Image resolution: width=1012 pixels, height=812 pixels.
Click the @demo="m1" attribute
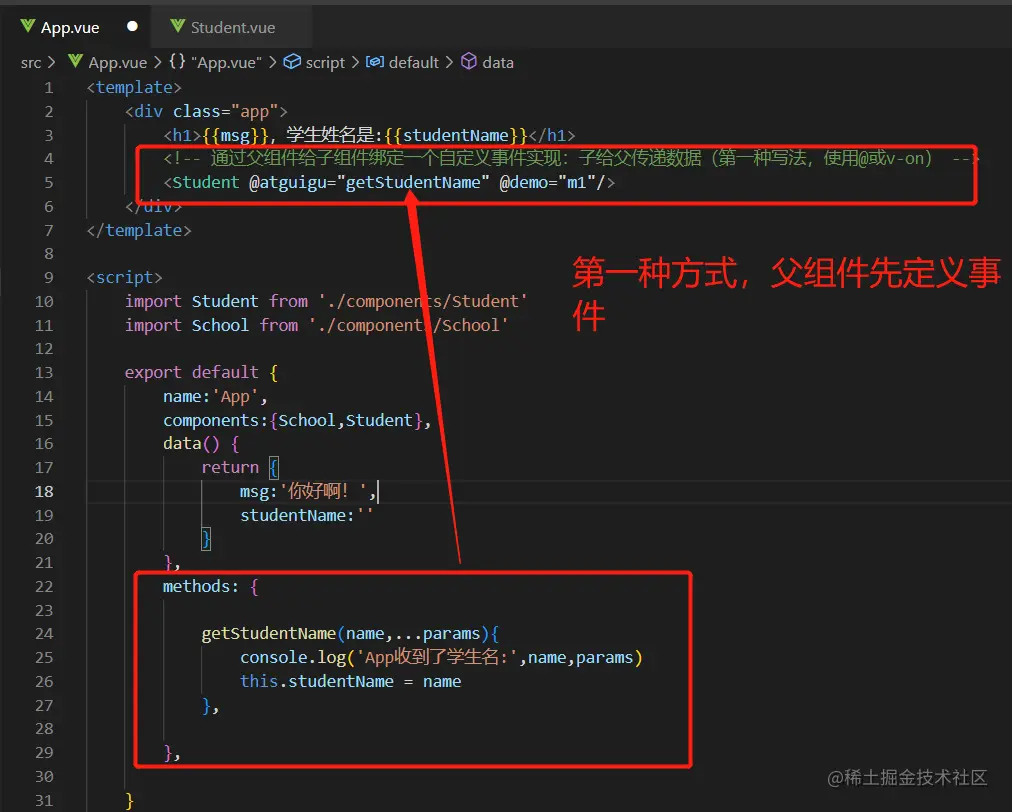pos(547,183)
